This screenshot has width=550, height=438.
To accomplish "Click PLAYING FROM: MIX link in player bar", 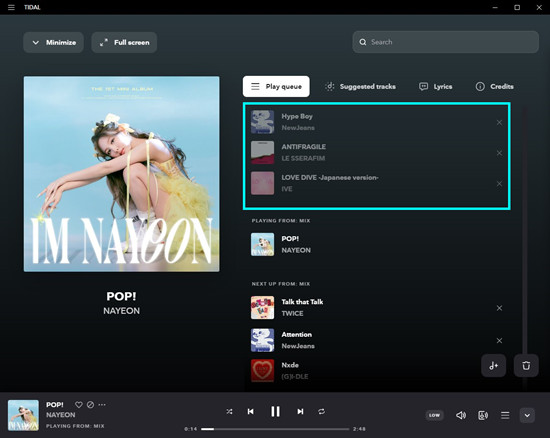I will [75, 426].
